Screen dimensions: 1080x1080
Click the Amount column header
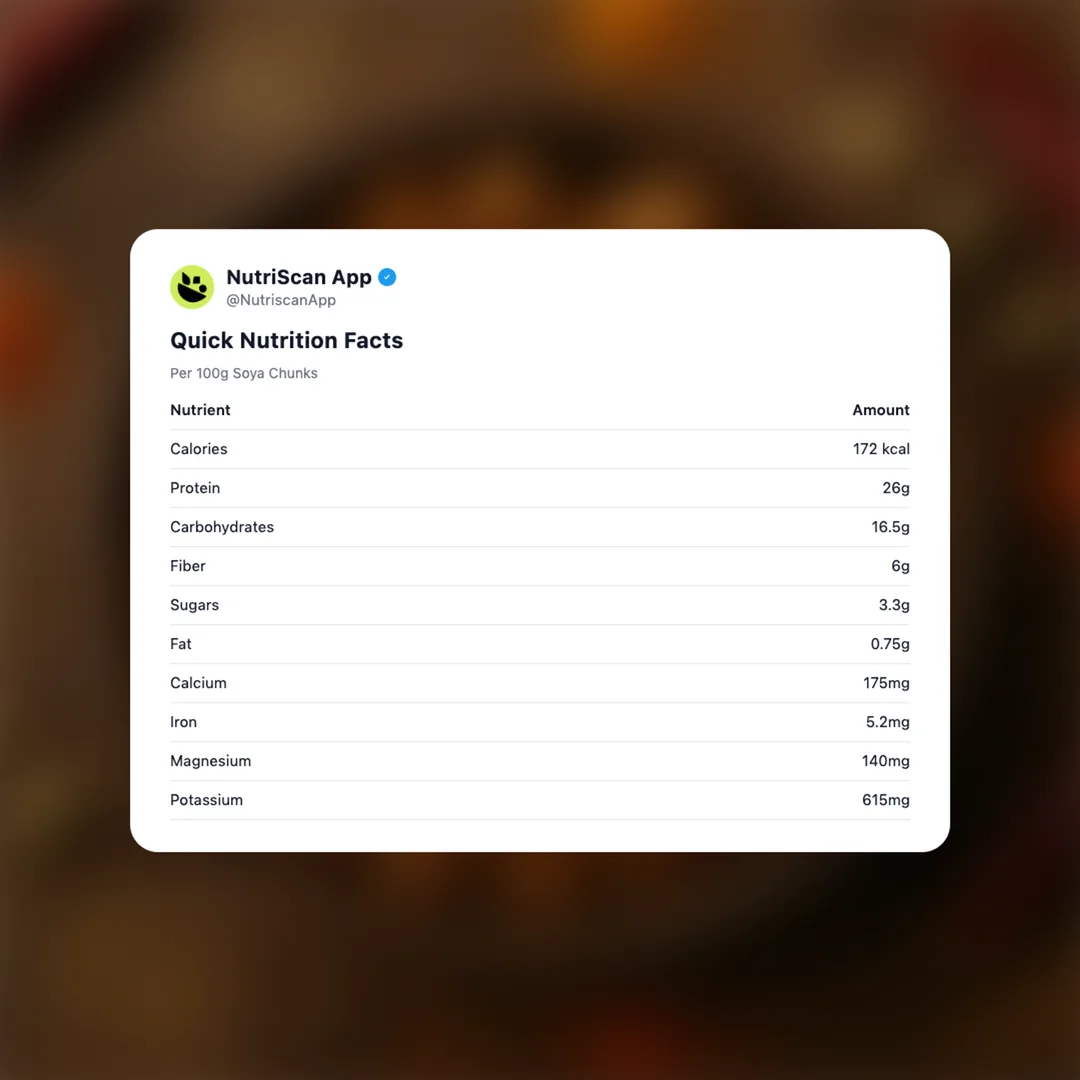click(880, 410)
